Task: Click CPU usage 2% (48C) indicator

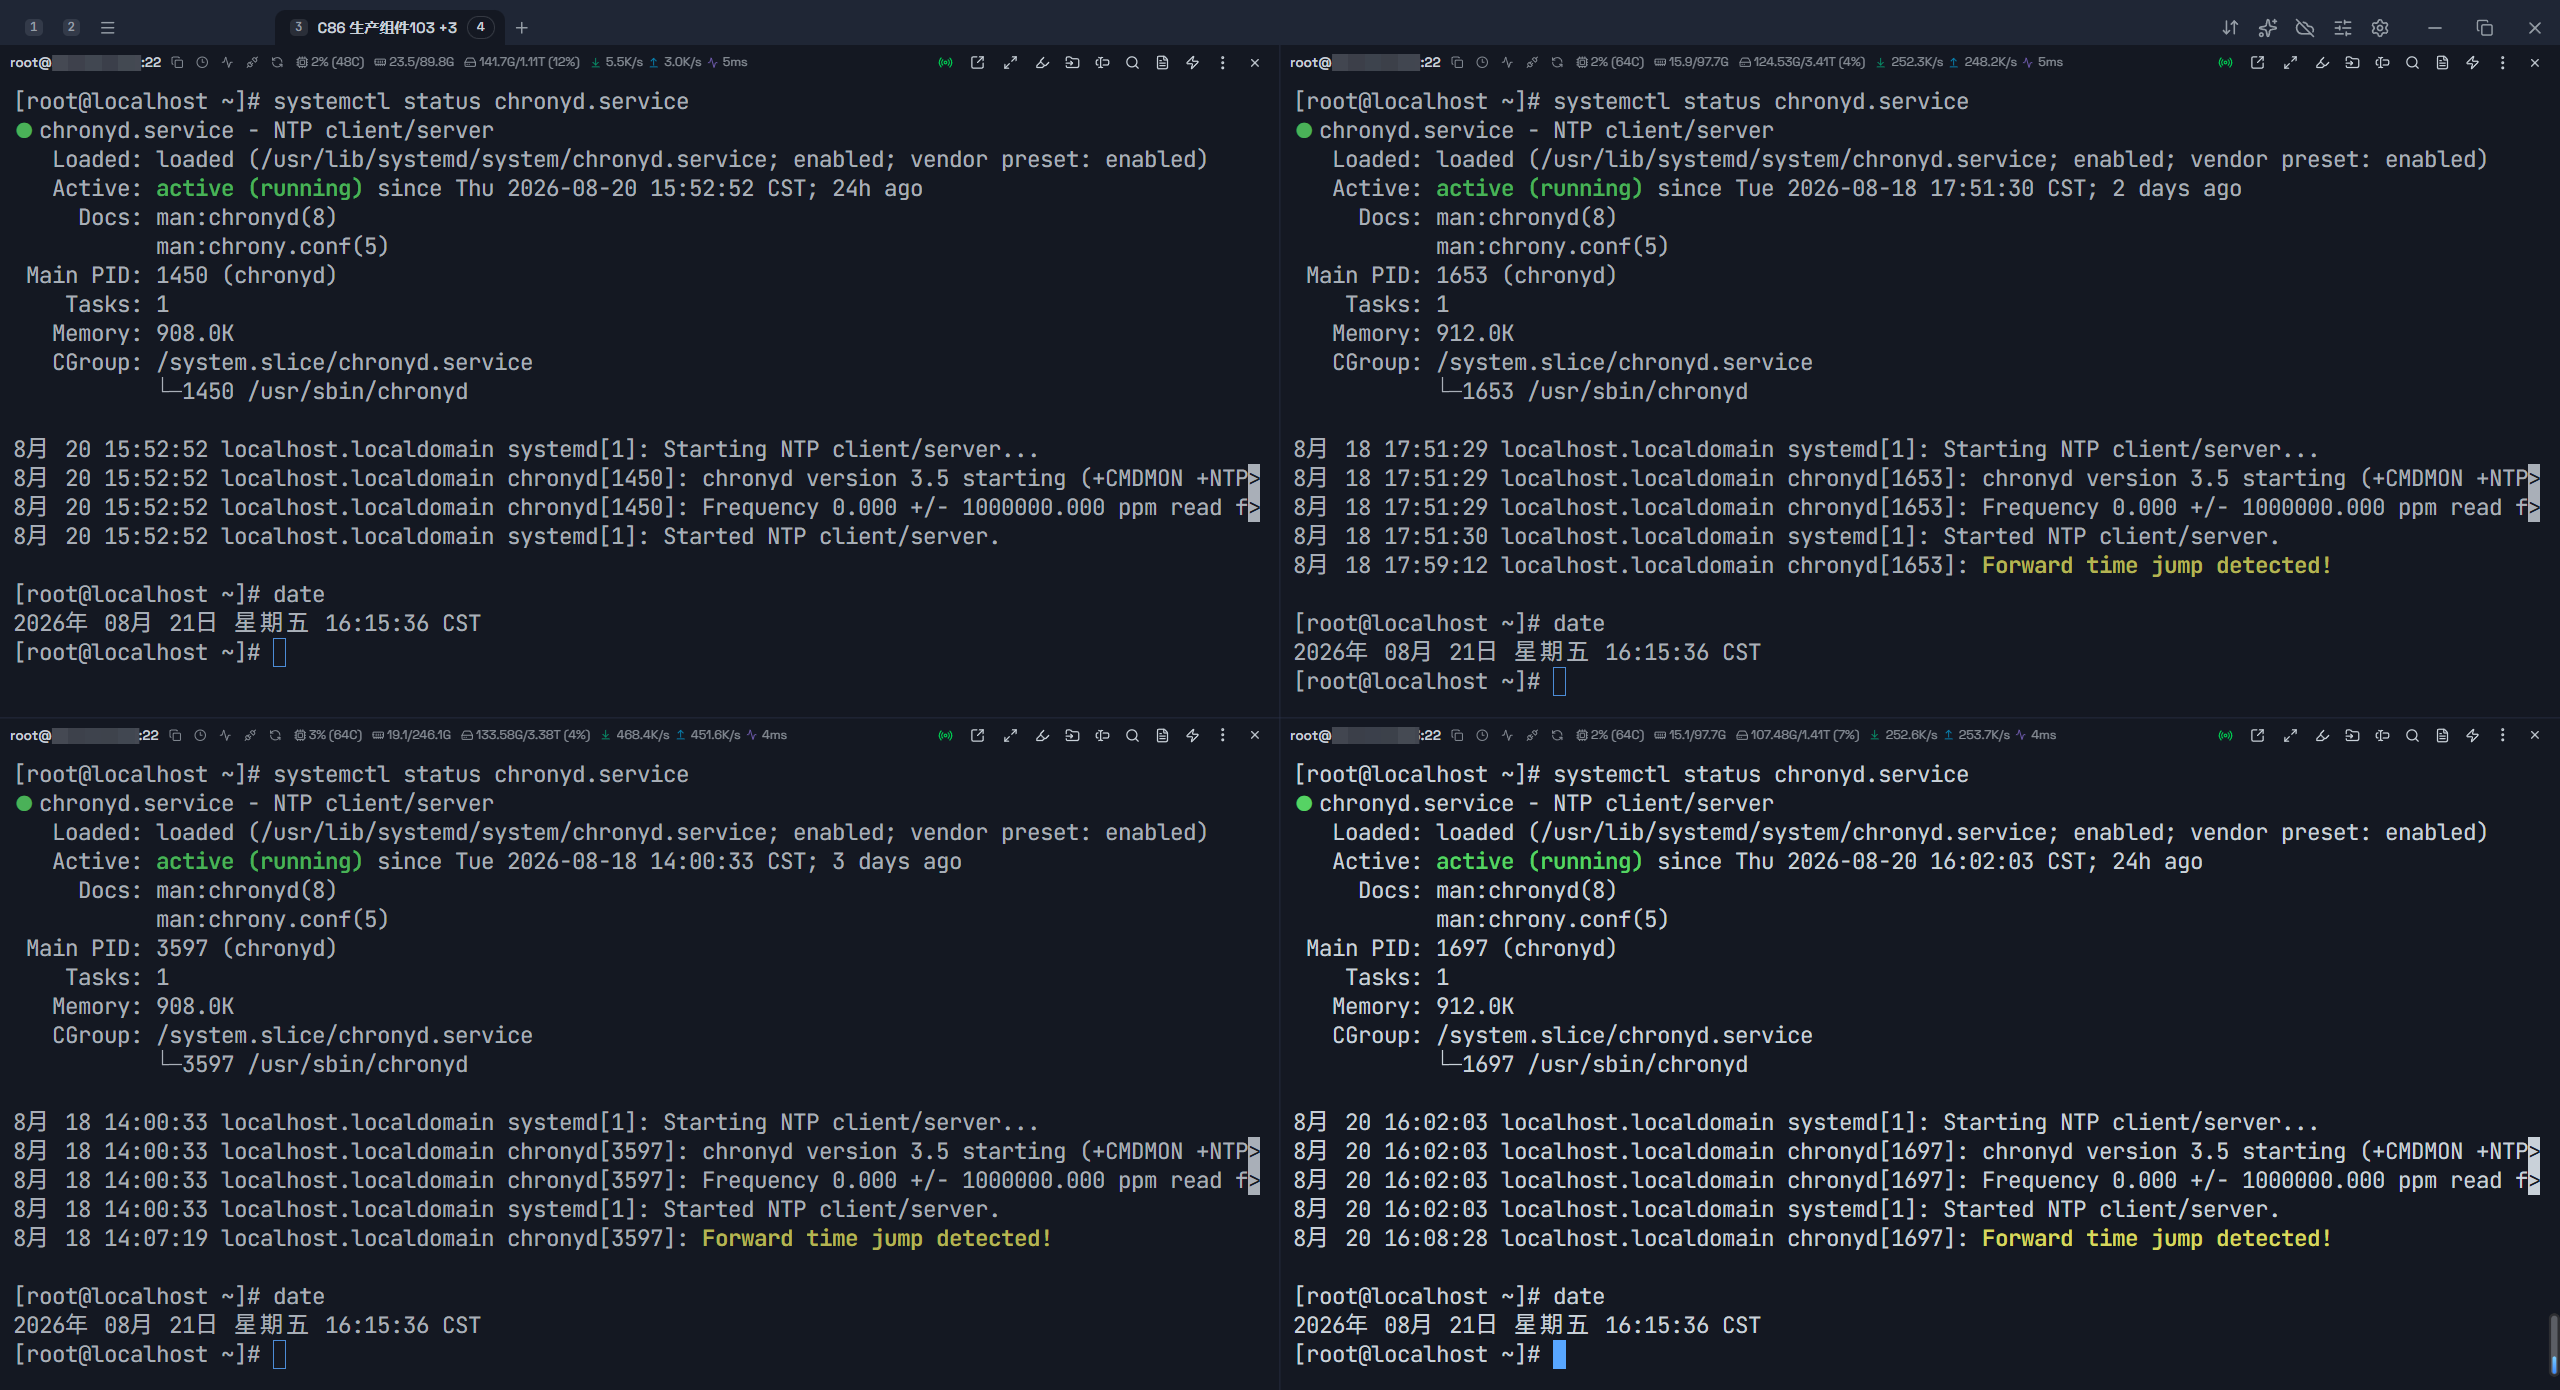Action: pos(330,62)
